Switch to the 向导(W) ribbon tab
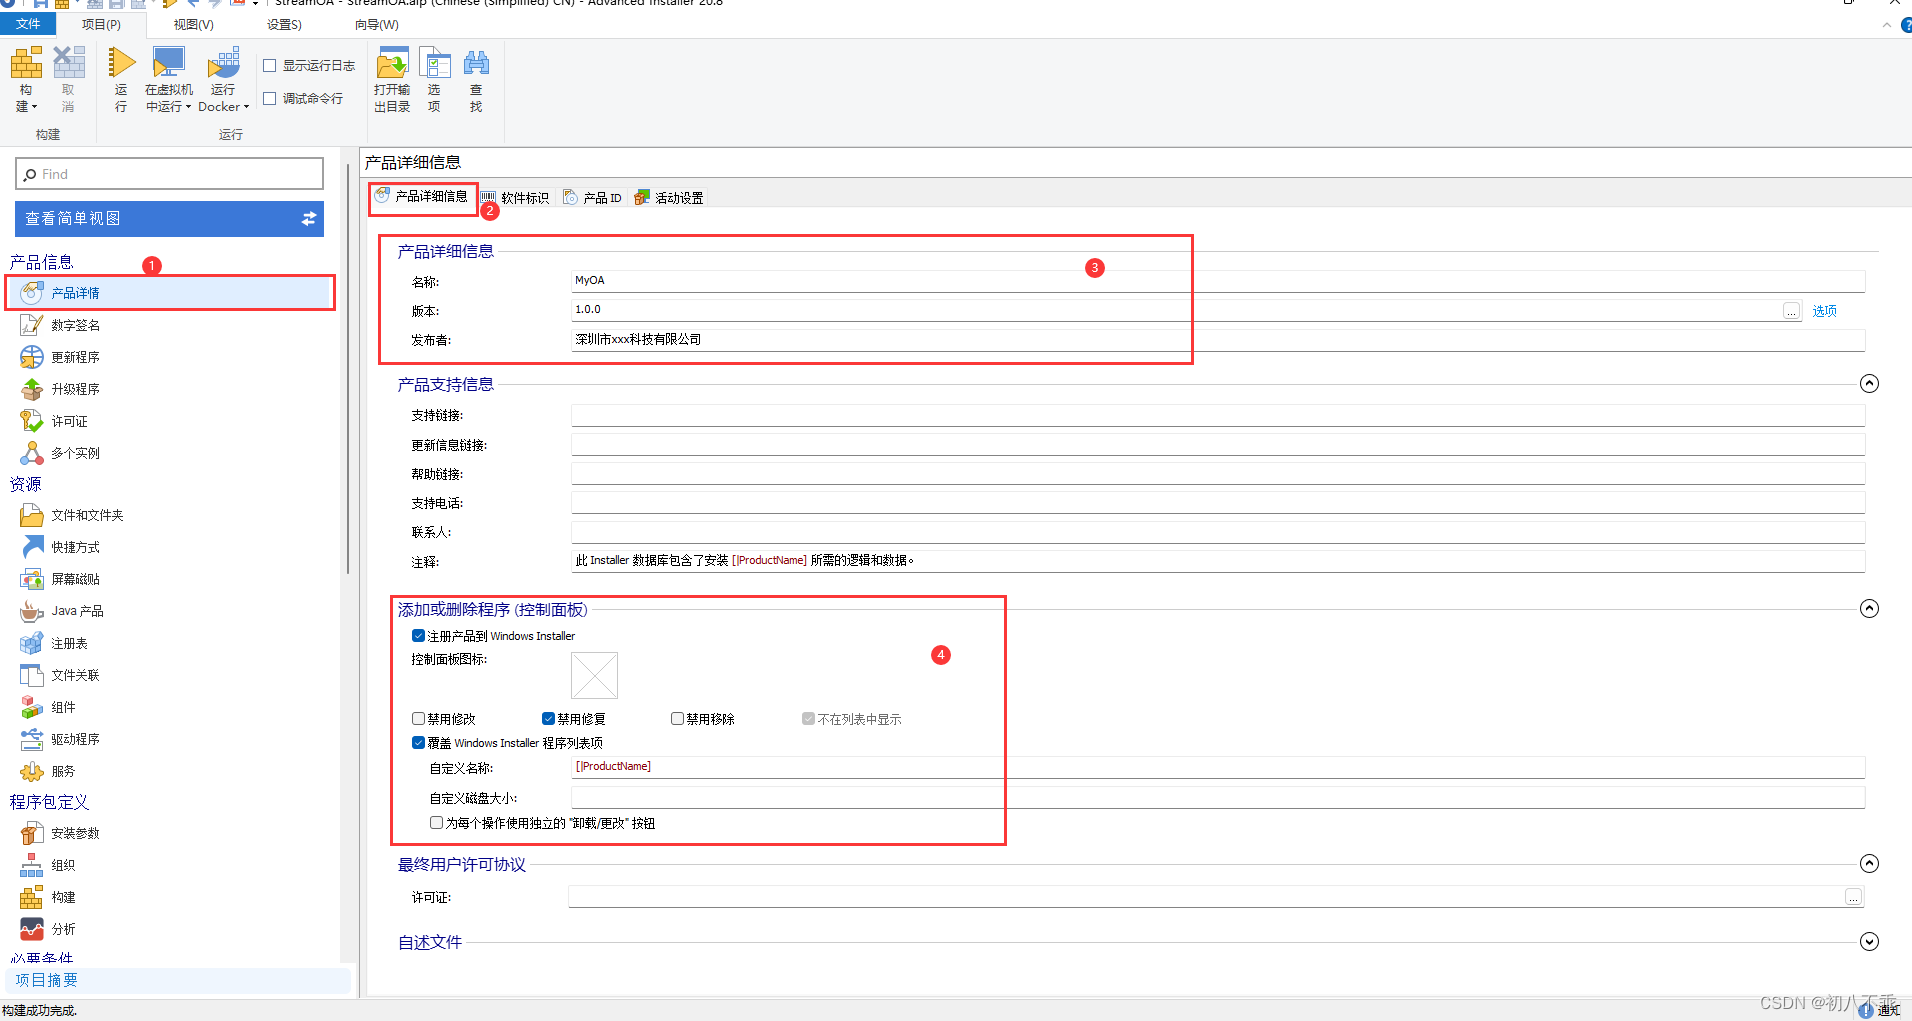The height and width of the screenshot is (1021, 1912). point(377,24)
